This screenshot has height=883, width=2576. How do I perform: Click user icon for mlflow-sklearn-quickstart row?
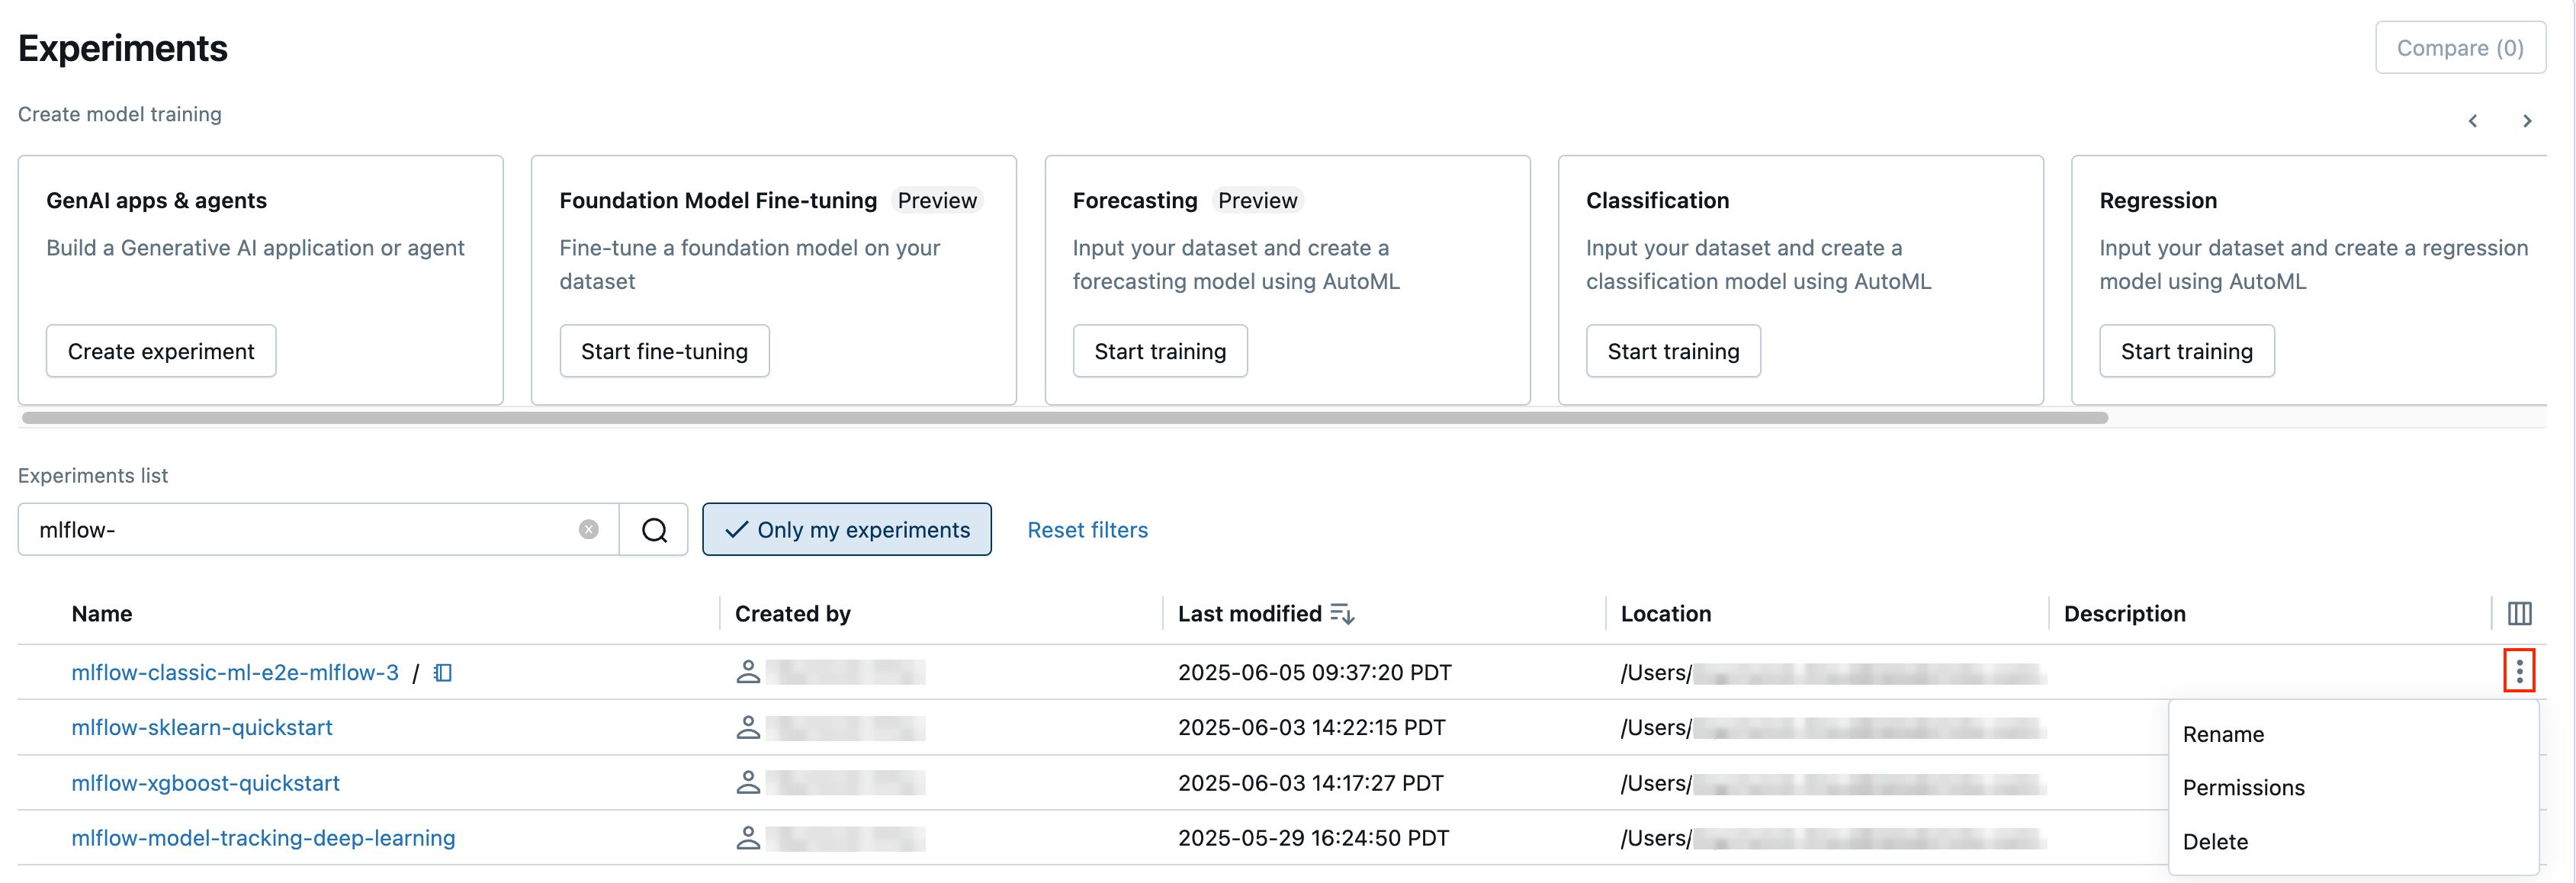point(748,727)
